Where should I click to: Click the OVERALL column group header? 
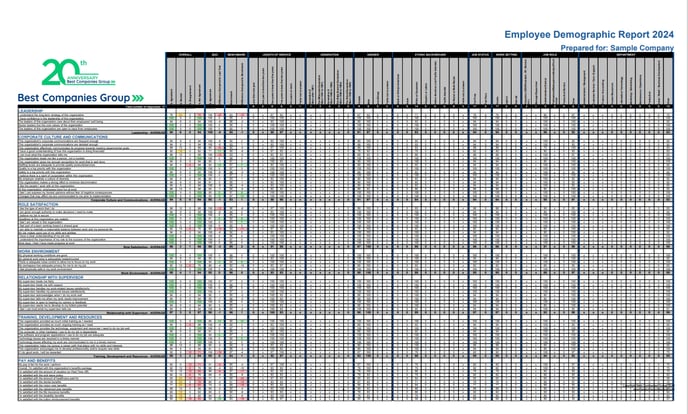coord(185,55)
